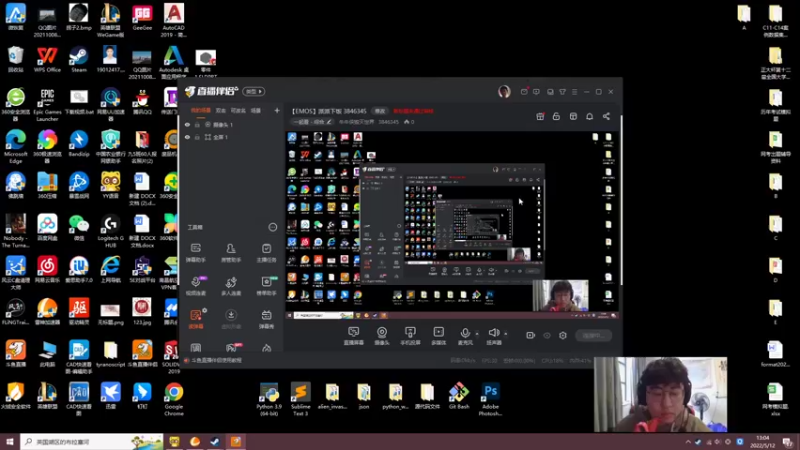Click the hamburger menu in title bar
This screenshot has width=800, height=450.
tap(574, 92)
